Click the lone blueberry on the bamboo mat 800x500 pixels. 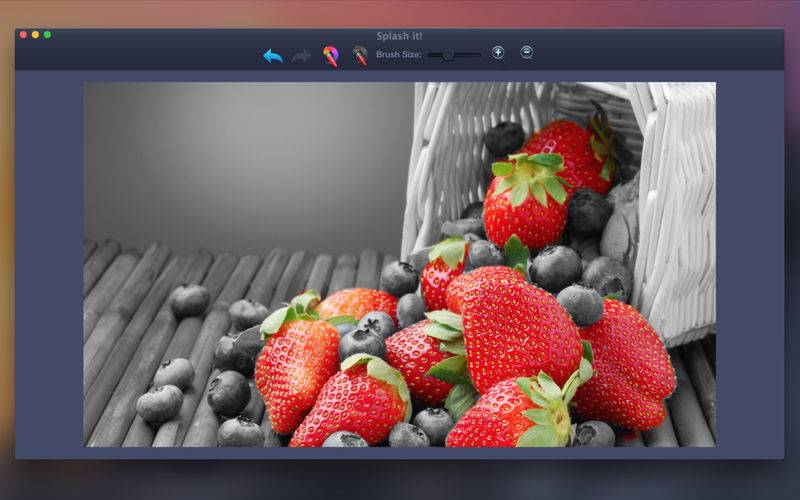(189, 300)
